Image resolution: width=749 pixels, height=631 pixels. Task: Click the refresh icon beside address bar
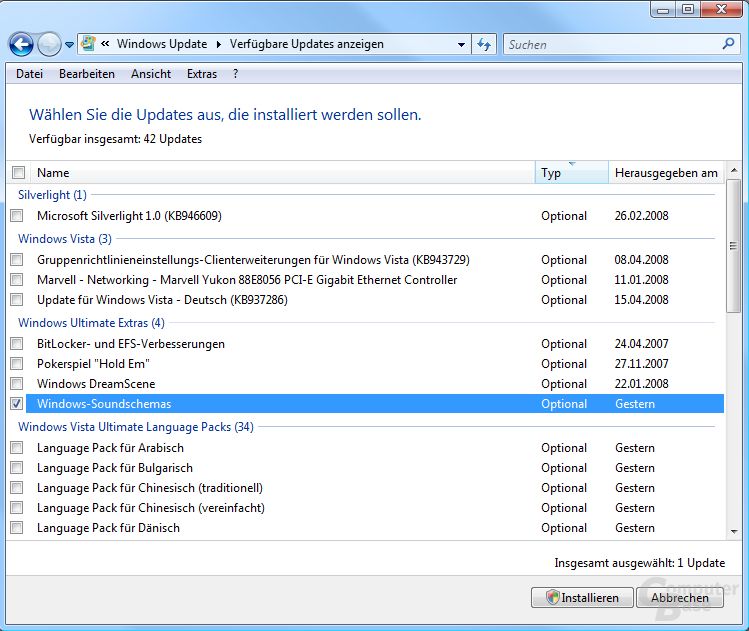pyautogui.click(x=484, y=44)
